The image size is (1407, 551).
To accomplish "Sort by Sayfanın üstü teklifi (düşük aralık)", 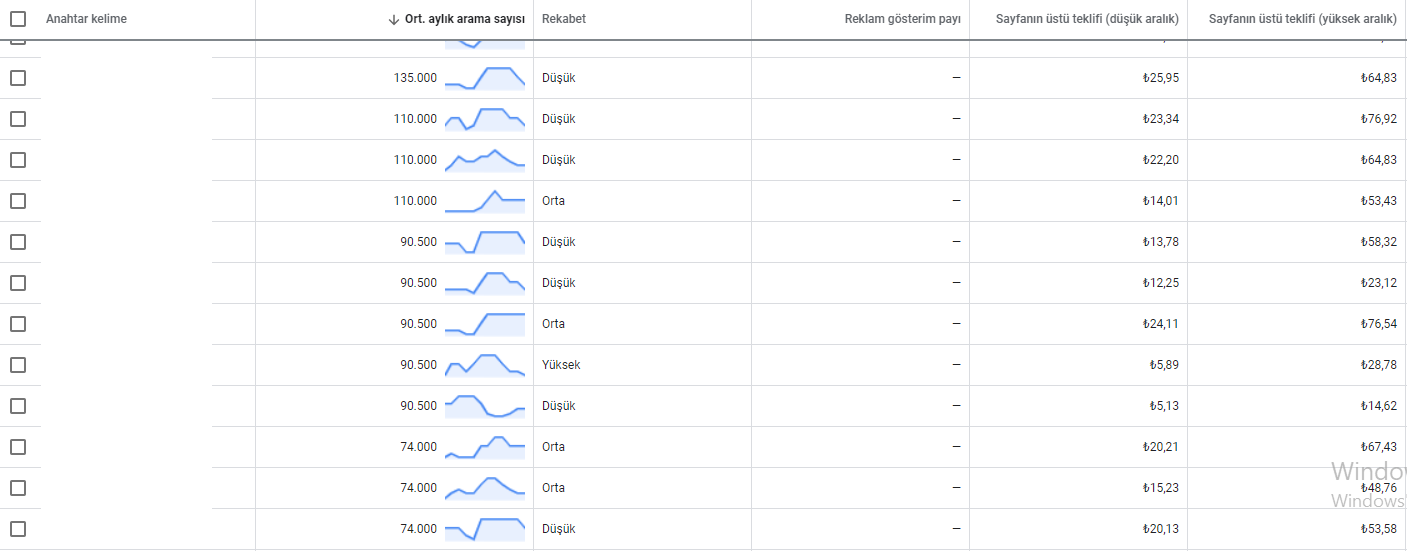I will (1087, 19).
